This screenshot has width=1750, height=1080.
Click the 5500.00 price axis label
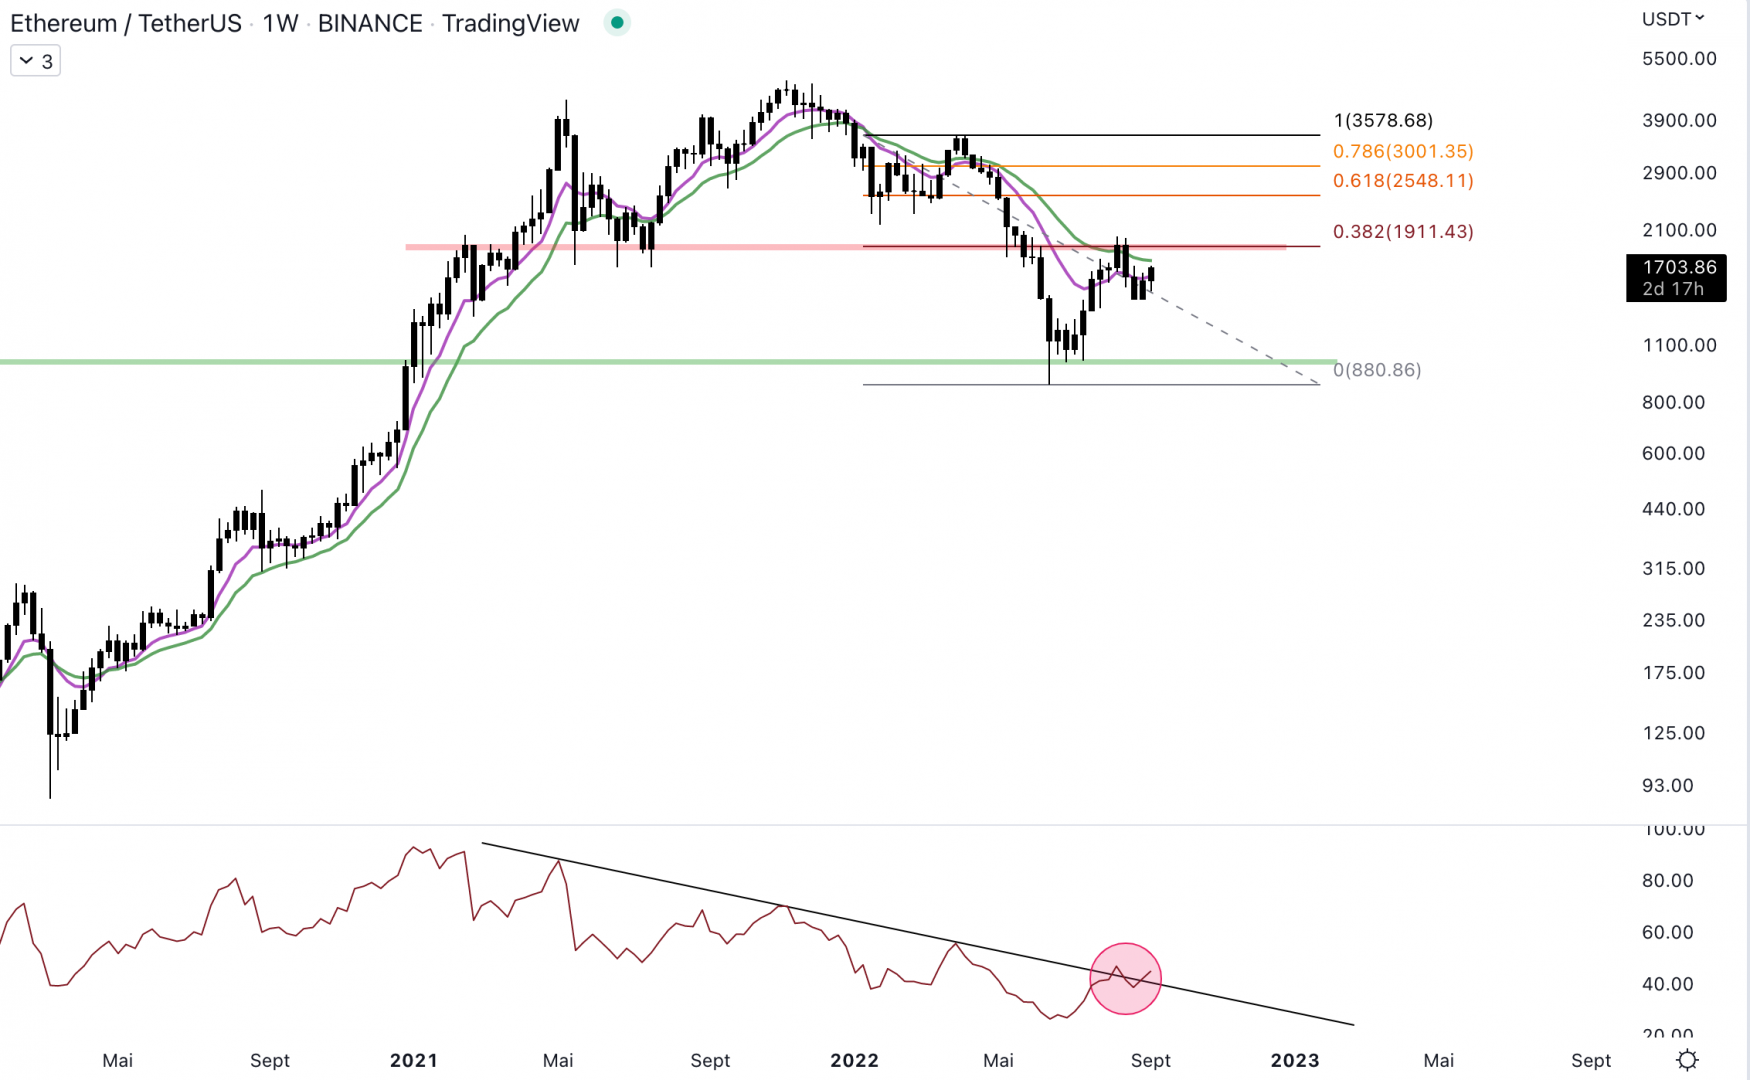[1679, 59]
